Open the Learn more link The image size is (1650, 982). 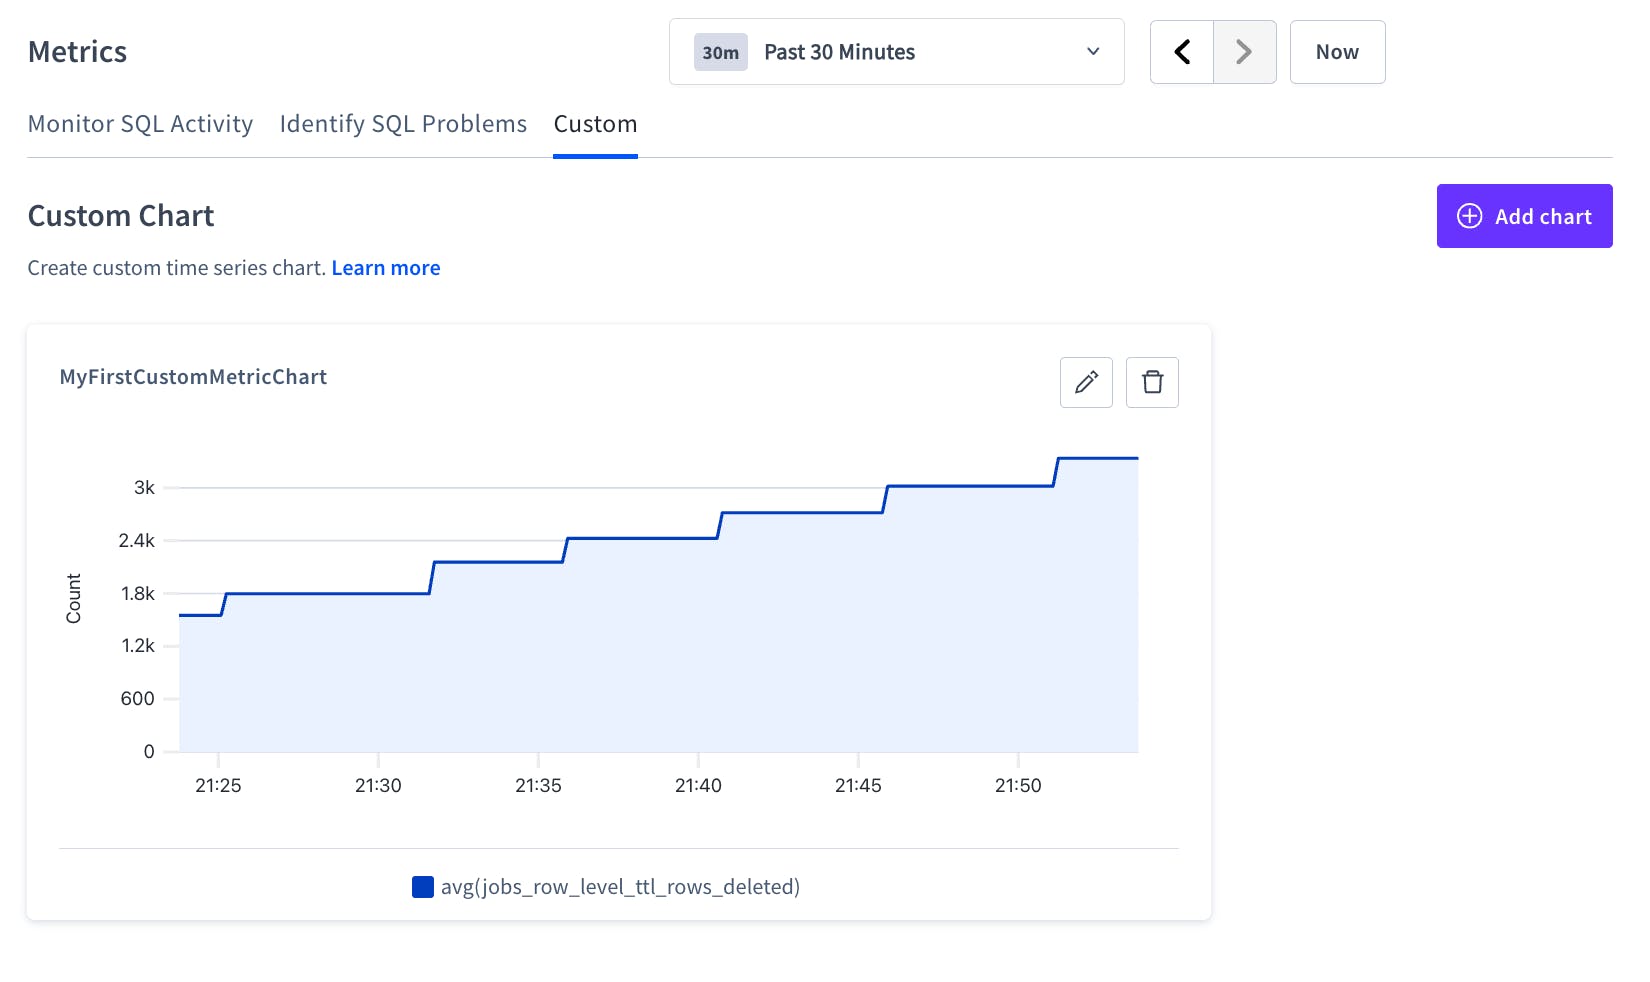[385, 267]
